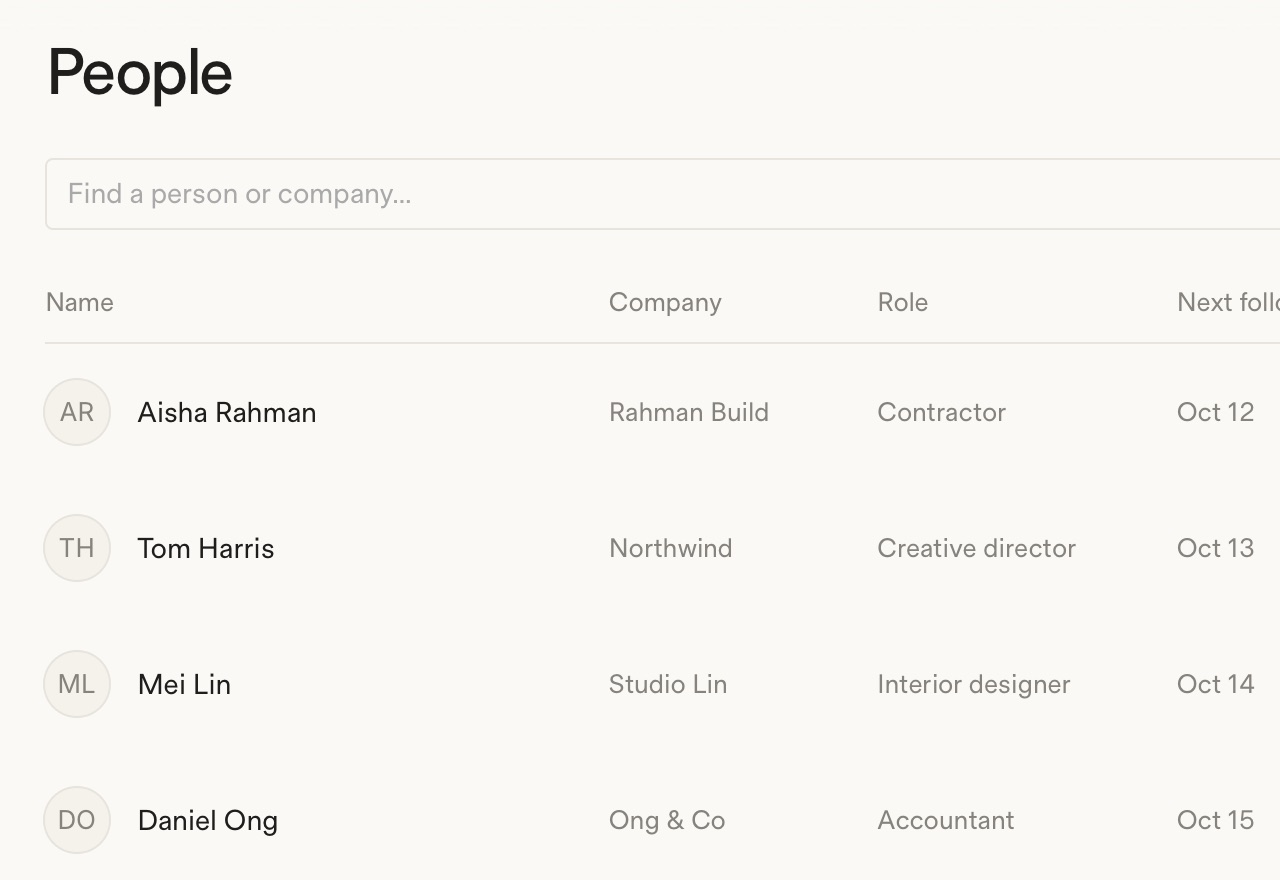
Task: Sort by the Name column header
Action: point(80,302)
